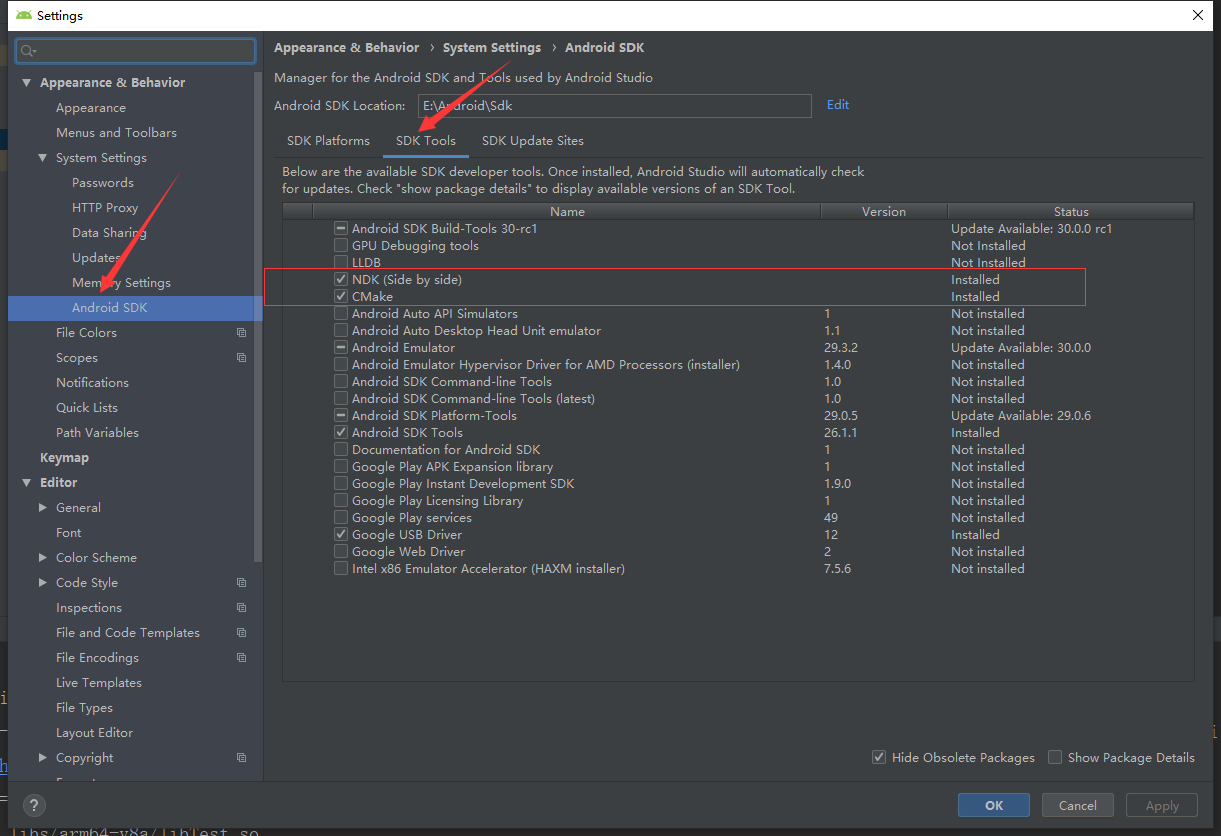This screenshot has height=836, width=1221.
Task: Collapse the System Settings tree node
Action: coord(43,158)
